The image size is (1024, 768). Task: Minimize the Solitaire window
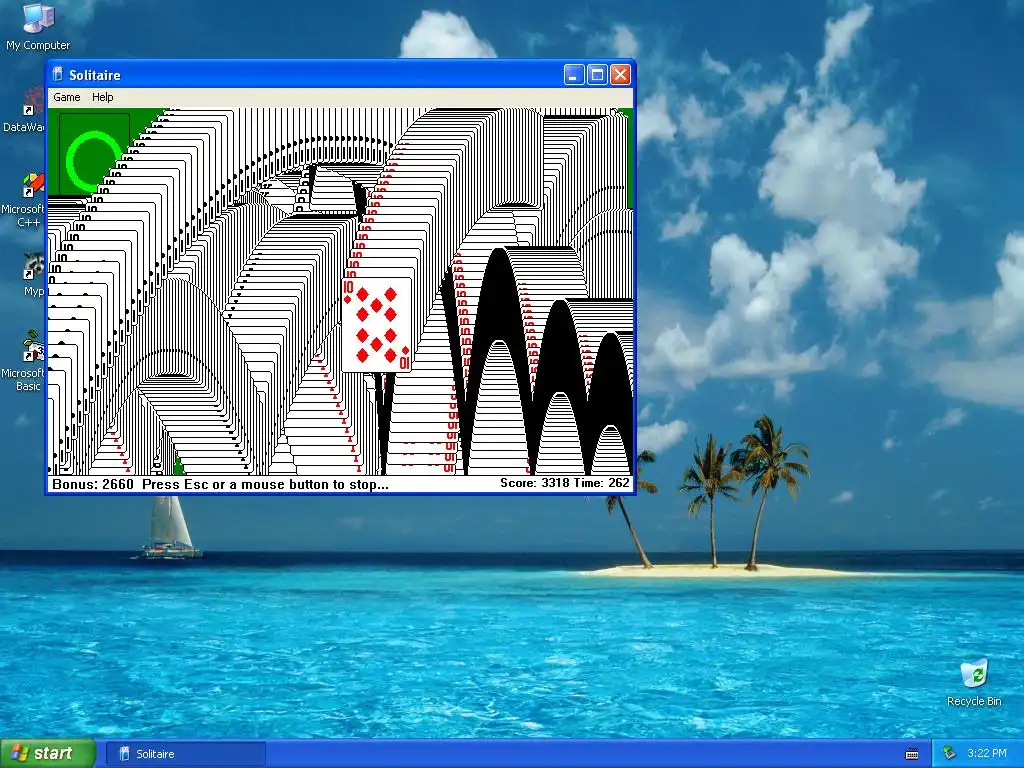573,75
